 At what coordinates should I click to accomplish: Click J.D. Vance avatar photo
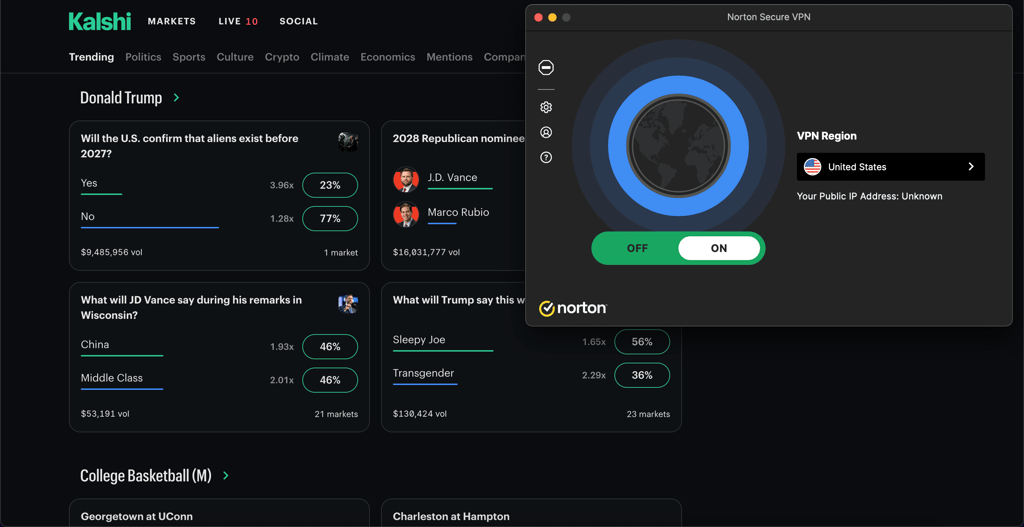click(406, 179)
